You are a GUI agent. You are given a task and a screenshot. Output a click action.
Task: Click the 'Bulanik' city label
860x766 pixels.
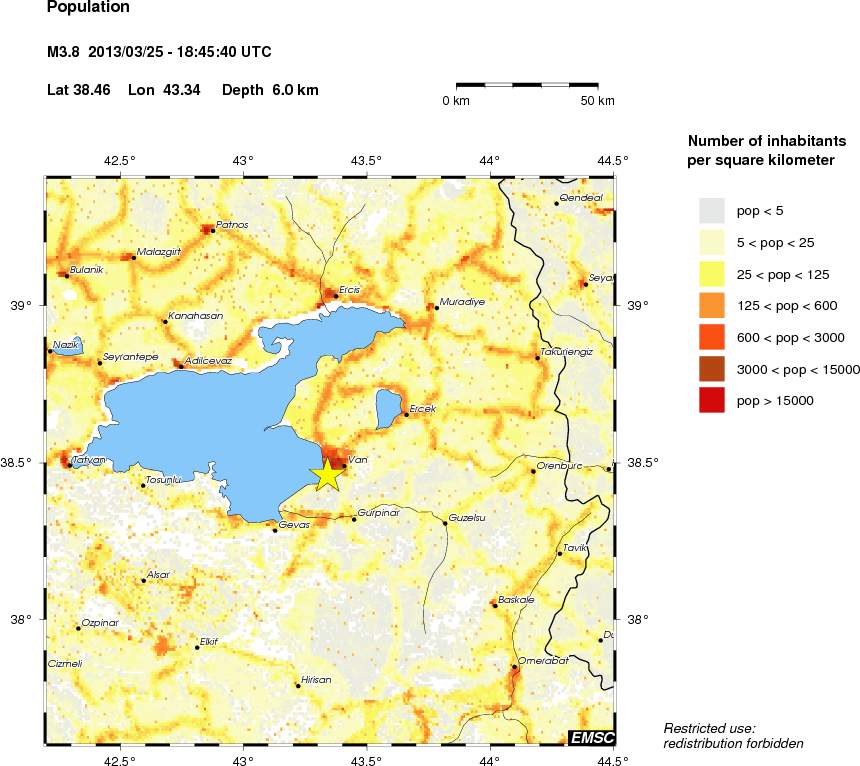[x=87, y=270]
